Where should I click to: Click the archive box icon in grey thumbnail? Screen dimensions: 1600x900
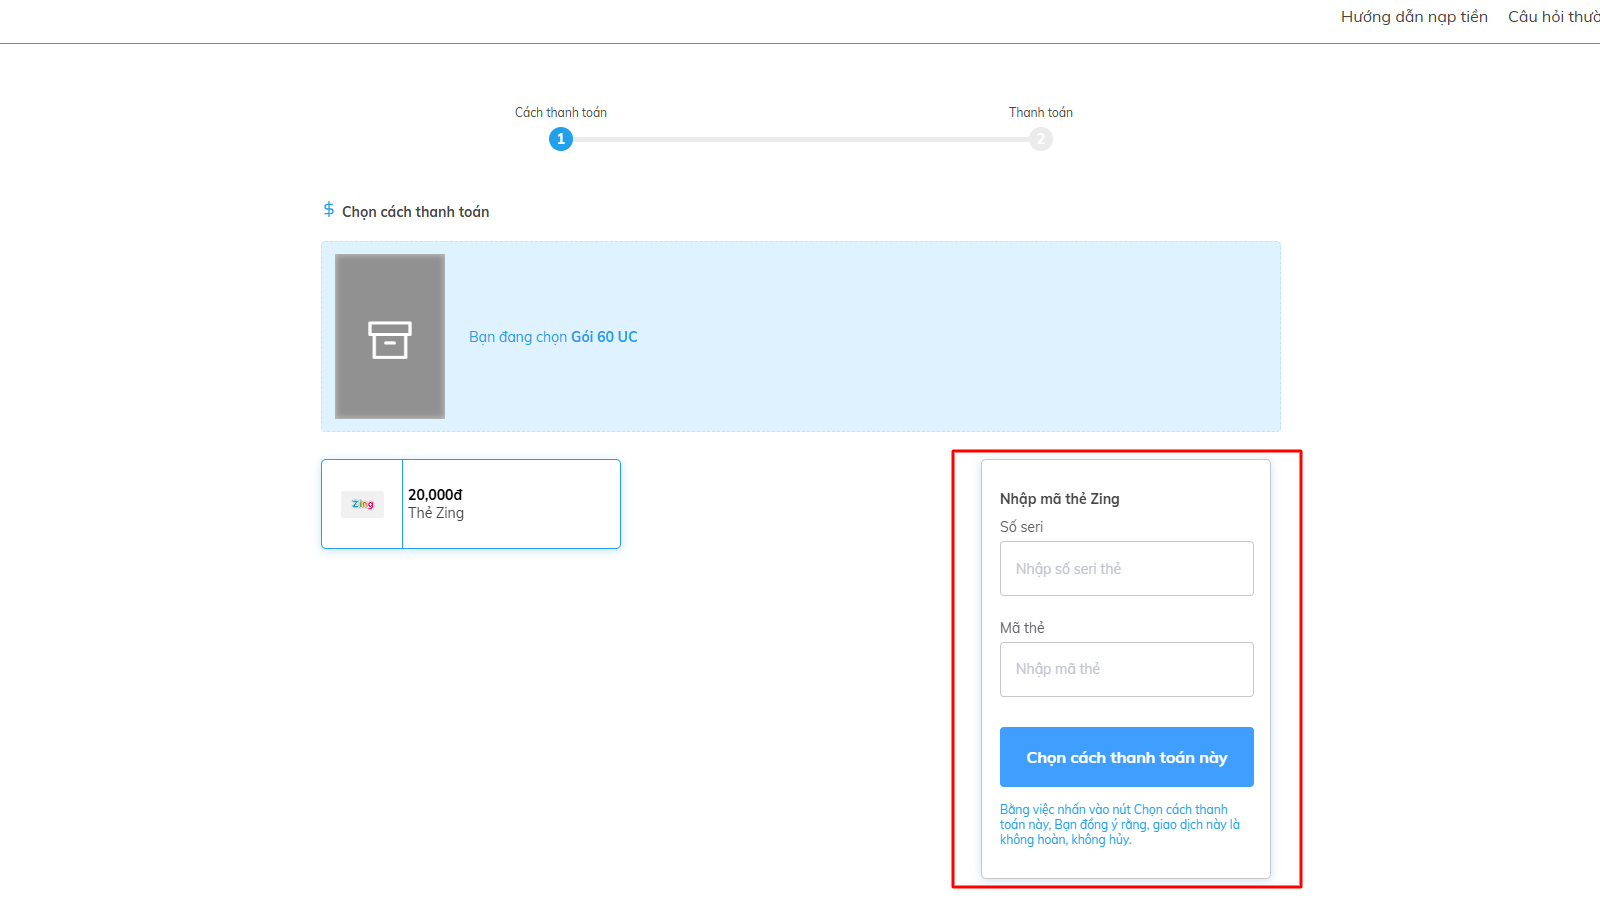(390, 339)
